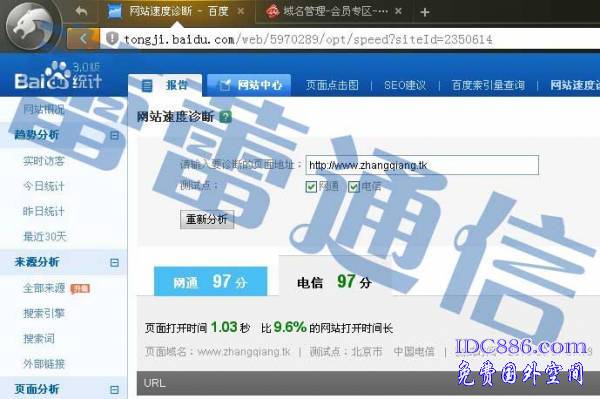Collapse the 趋势分析 sidebar section
Viewport: 600px width, 399px height.
(114, 135)
